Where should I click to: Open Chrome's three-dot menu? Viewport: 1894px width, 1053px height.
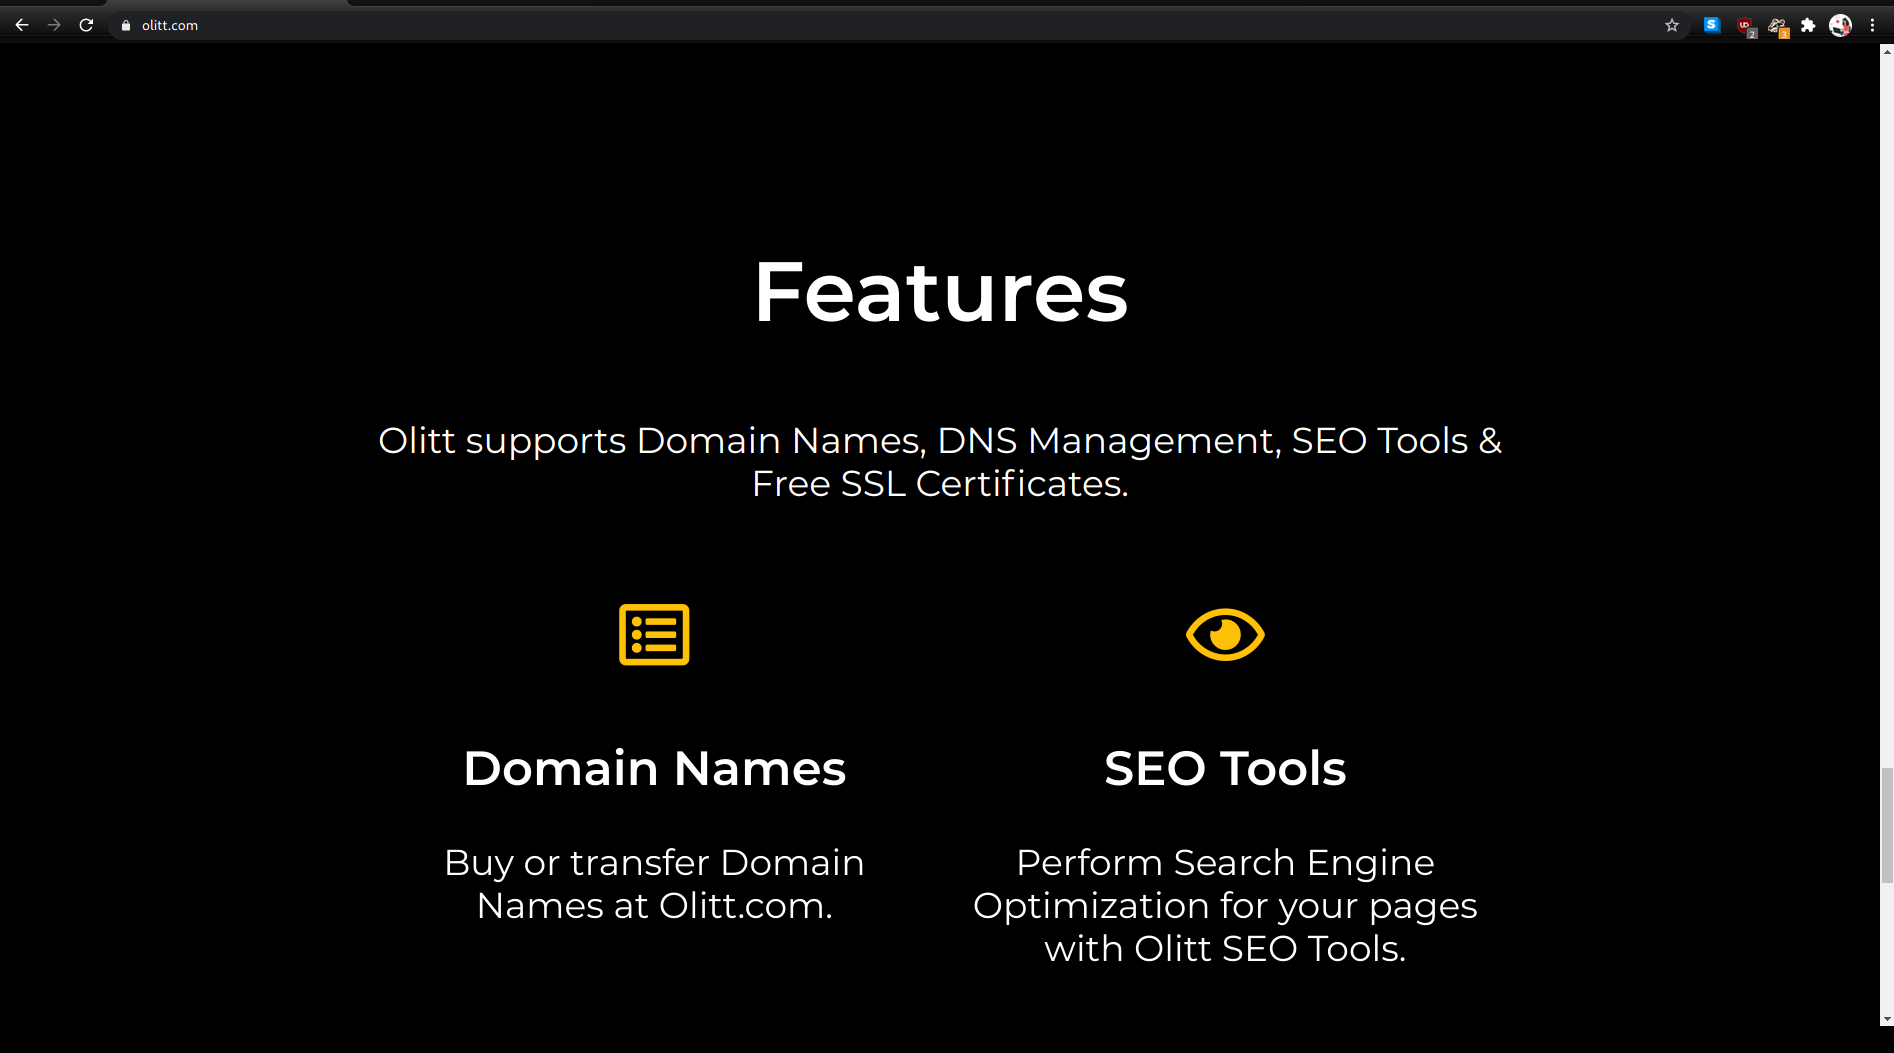(x=1872, y=25)
